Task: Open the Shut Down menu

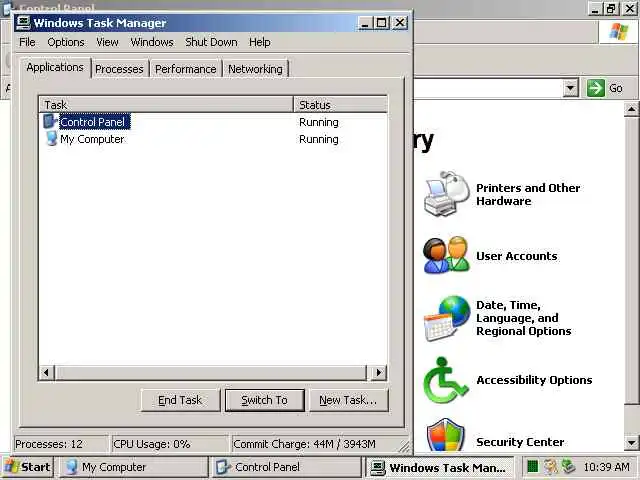Action: [211, 42]
